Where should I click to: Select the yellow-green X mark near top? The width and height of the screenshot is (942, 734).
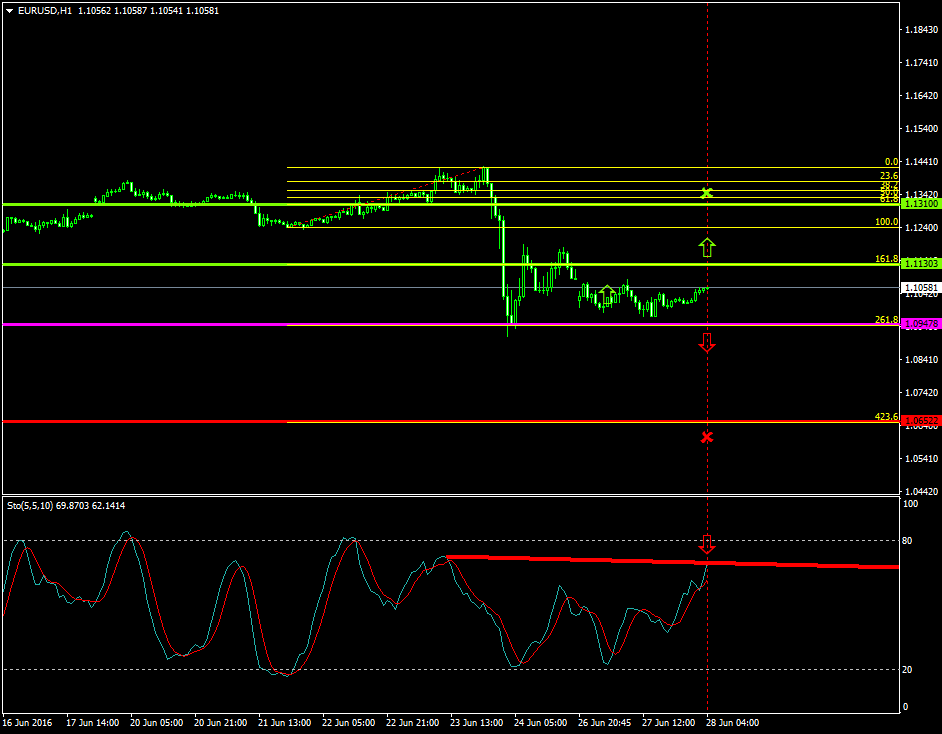point(707,192)
